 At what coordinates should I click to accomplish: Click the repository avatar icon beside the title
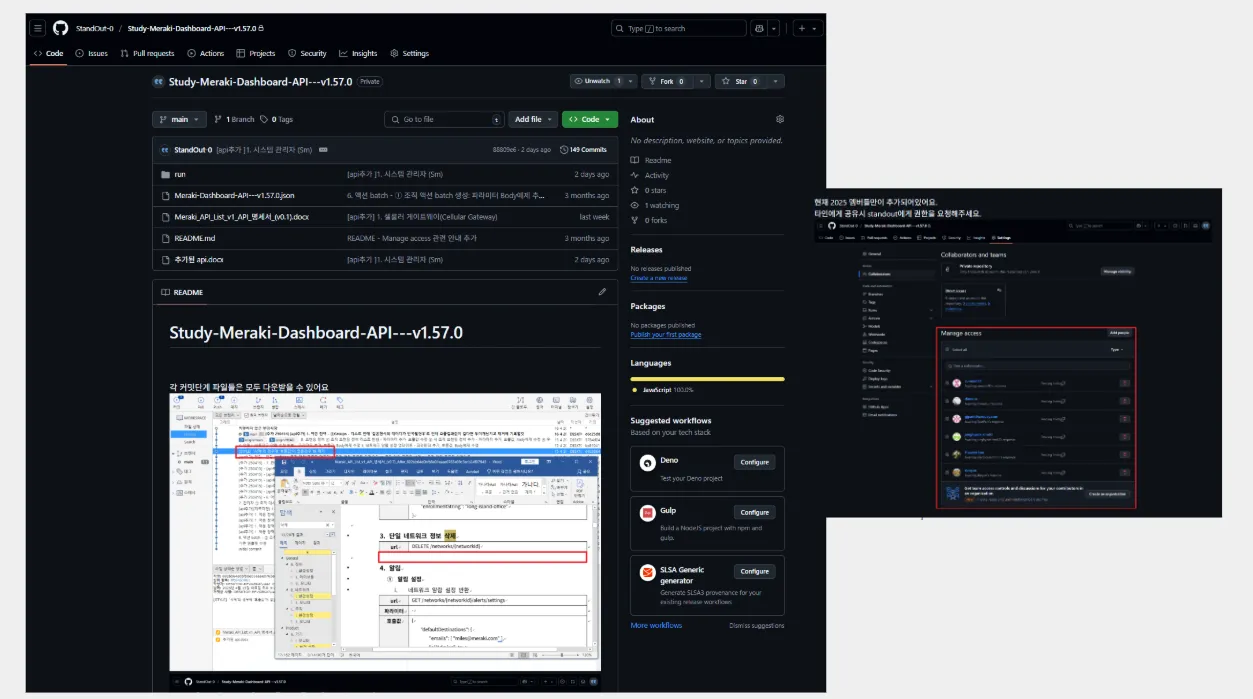point(158,81)
